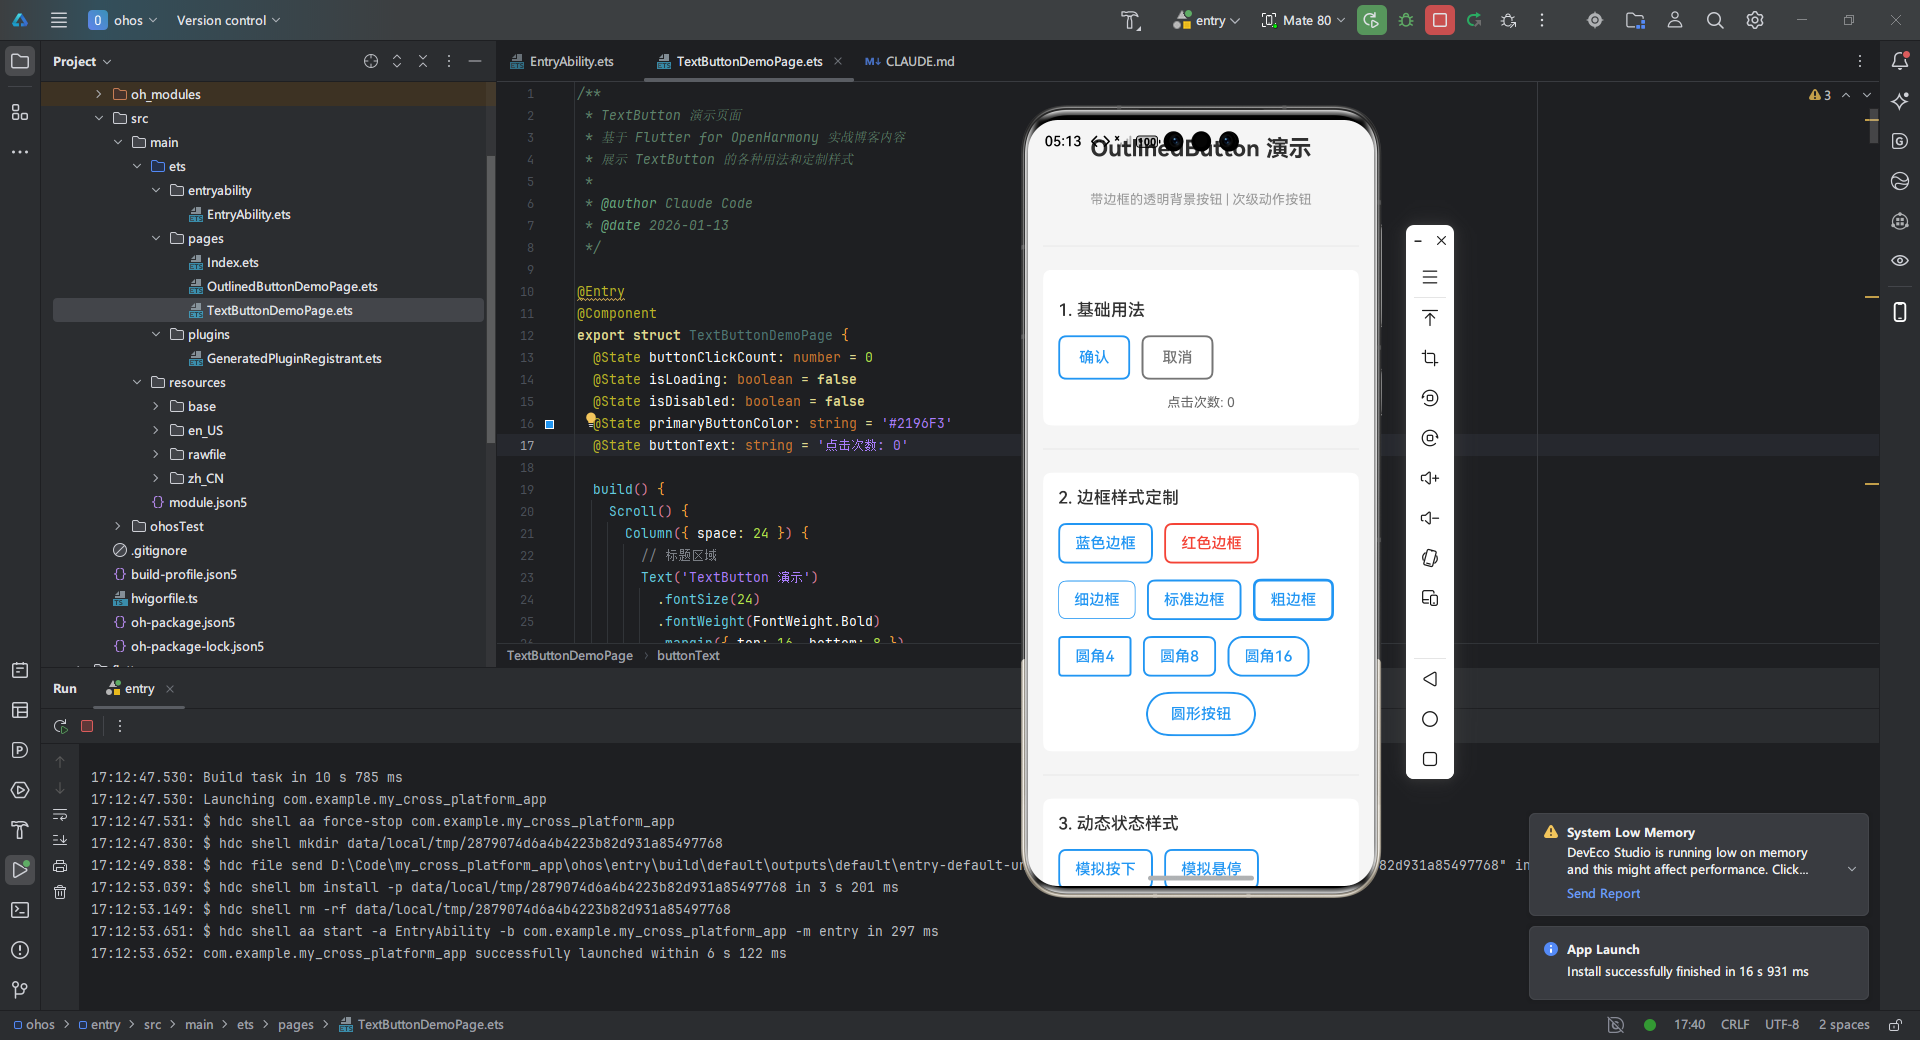
Task: Click the green Run entry button
Action: (1372, 20)
